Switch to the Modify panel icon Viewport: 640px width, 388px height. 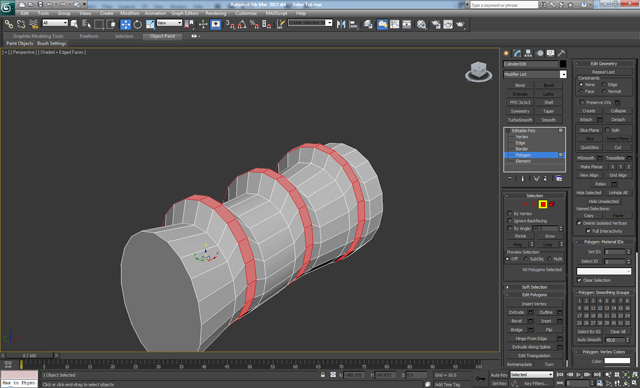coord(518,53)
